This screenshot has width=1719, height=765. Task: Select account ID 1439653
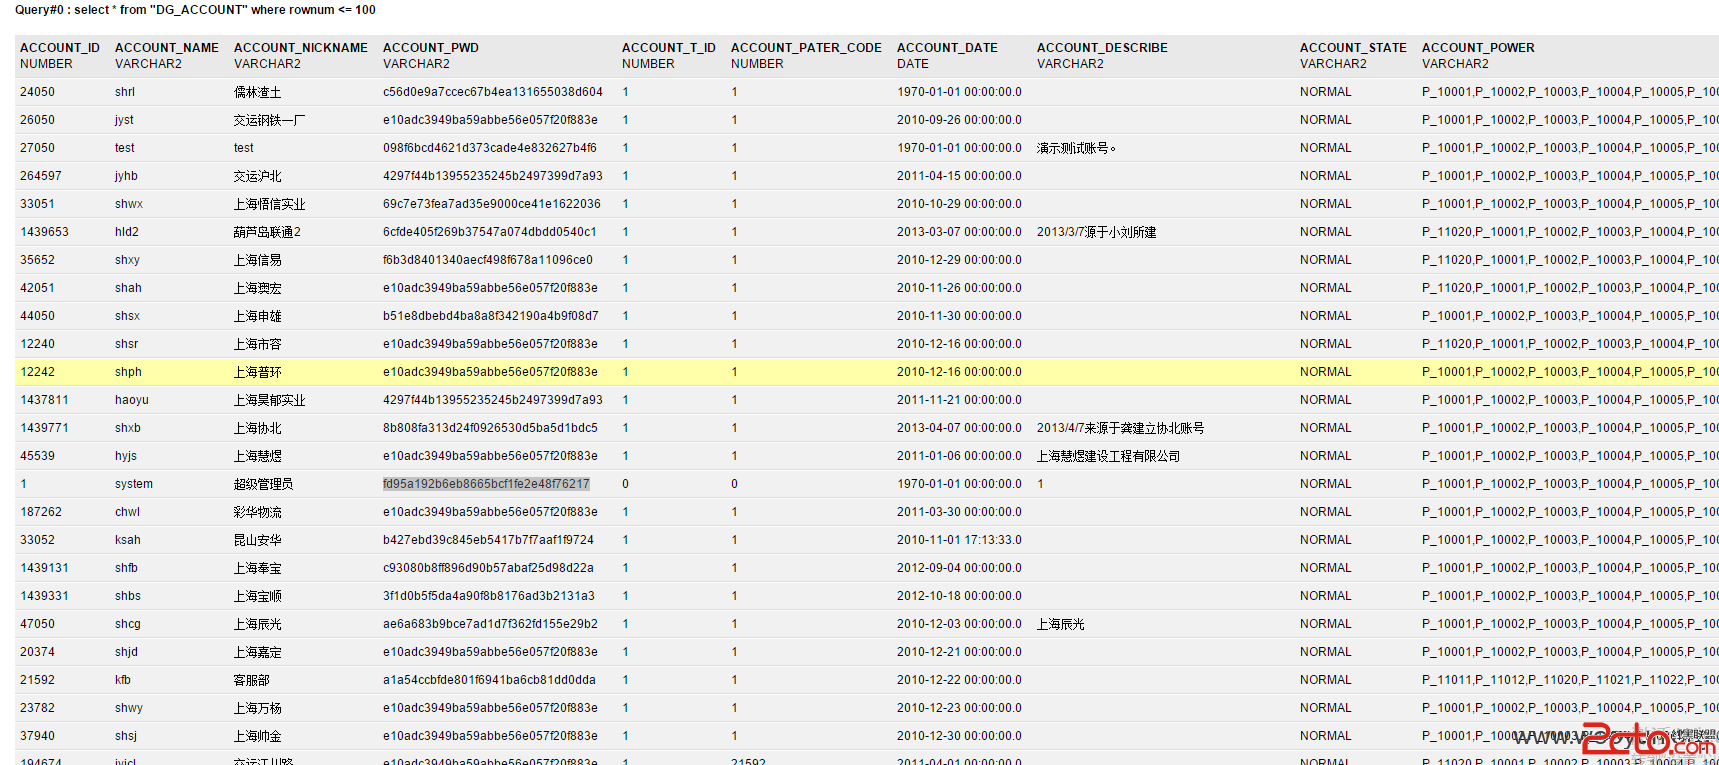coord(45,232)
